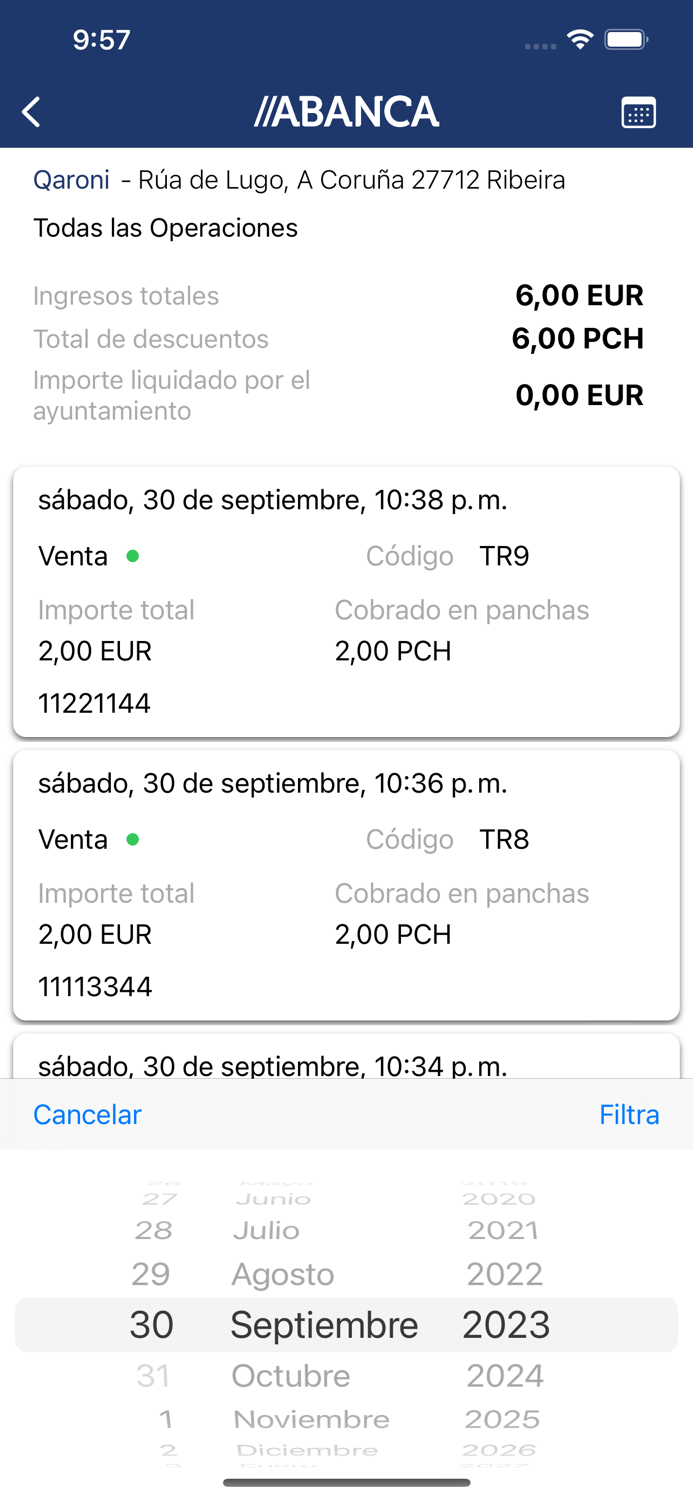Open the Qaroni merchant link
693x1500 pixels.
[x=71, y=180]
